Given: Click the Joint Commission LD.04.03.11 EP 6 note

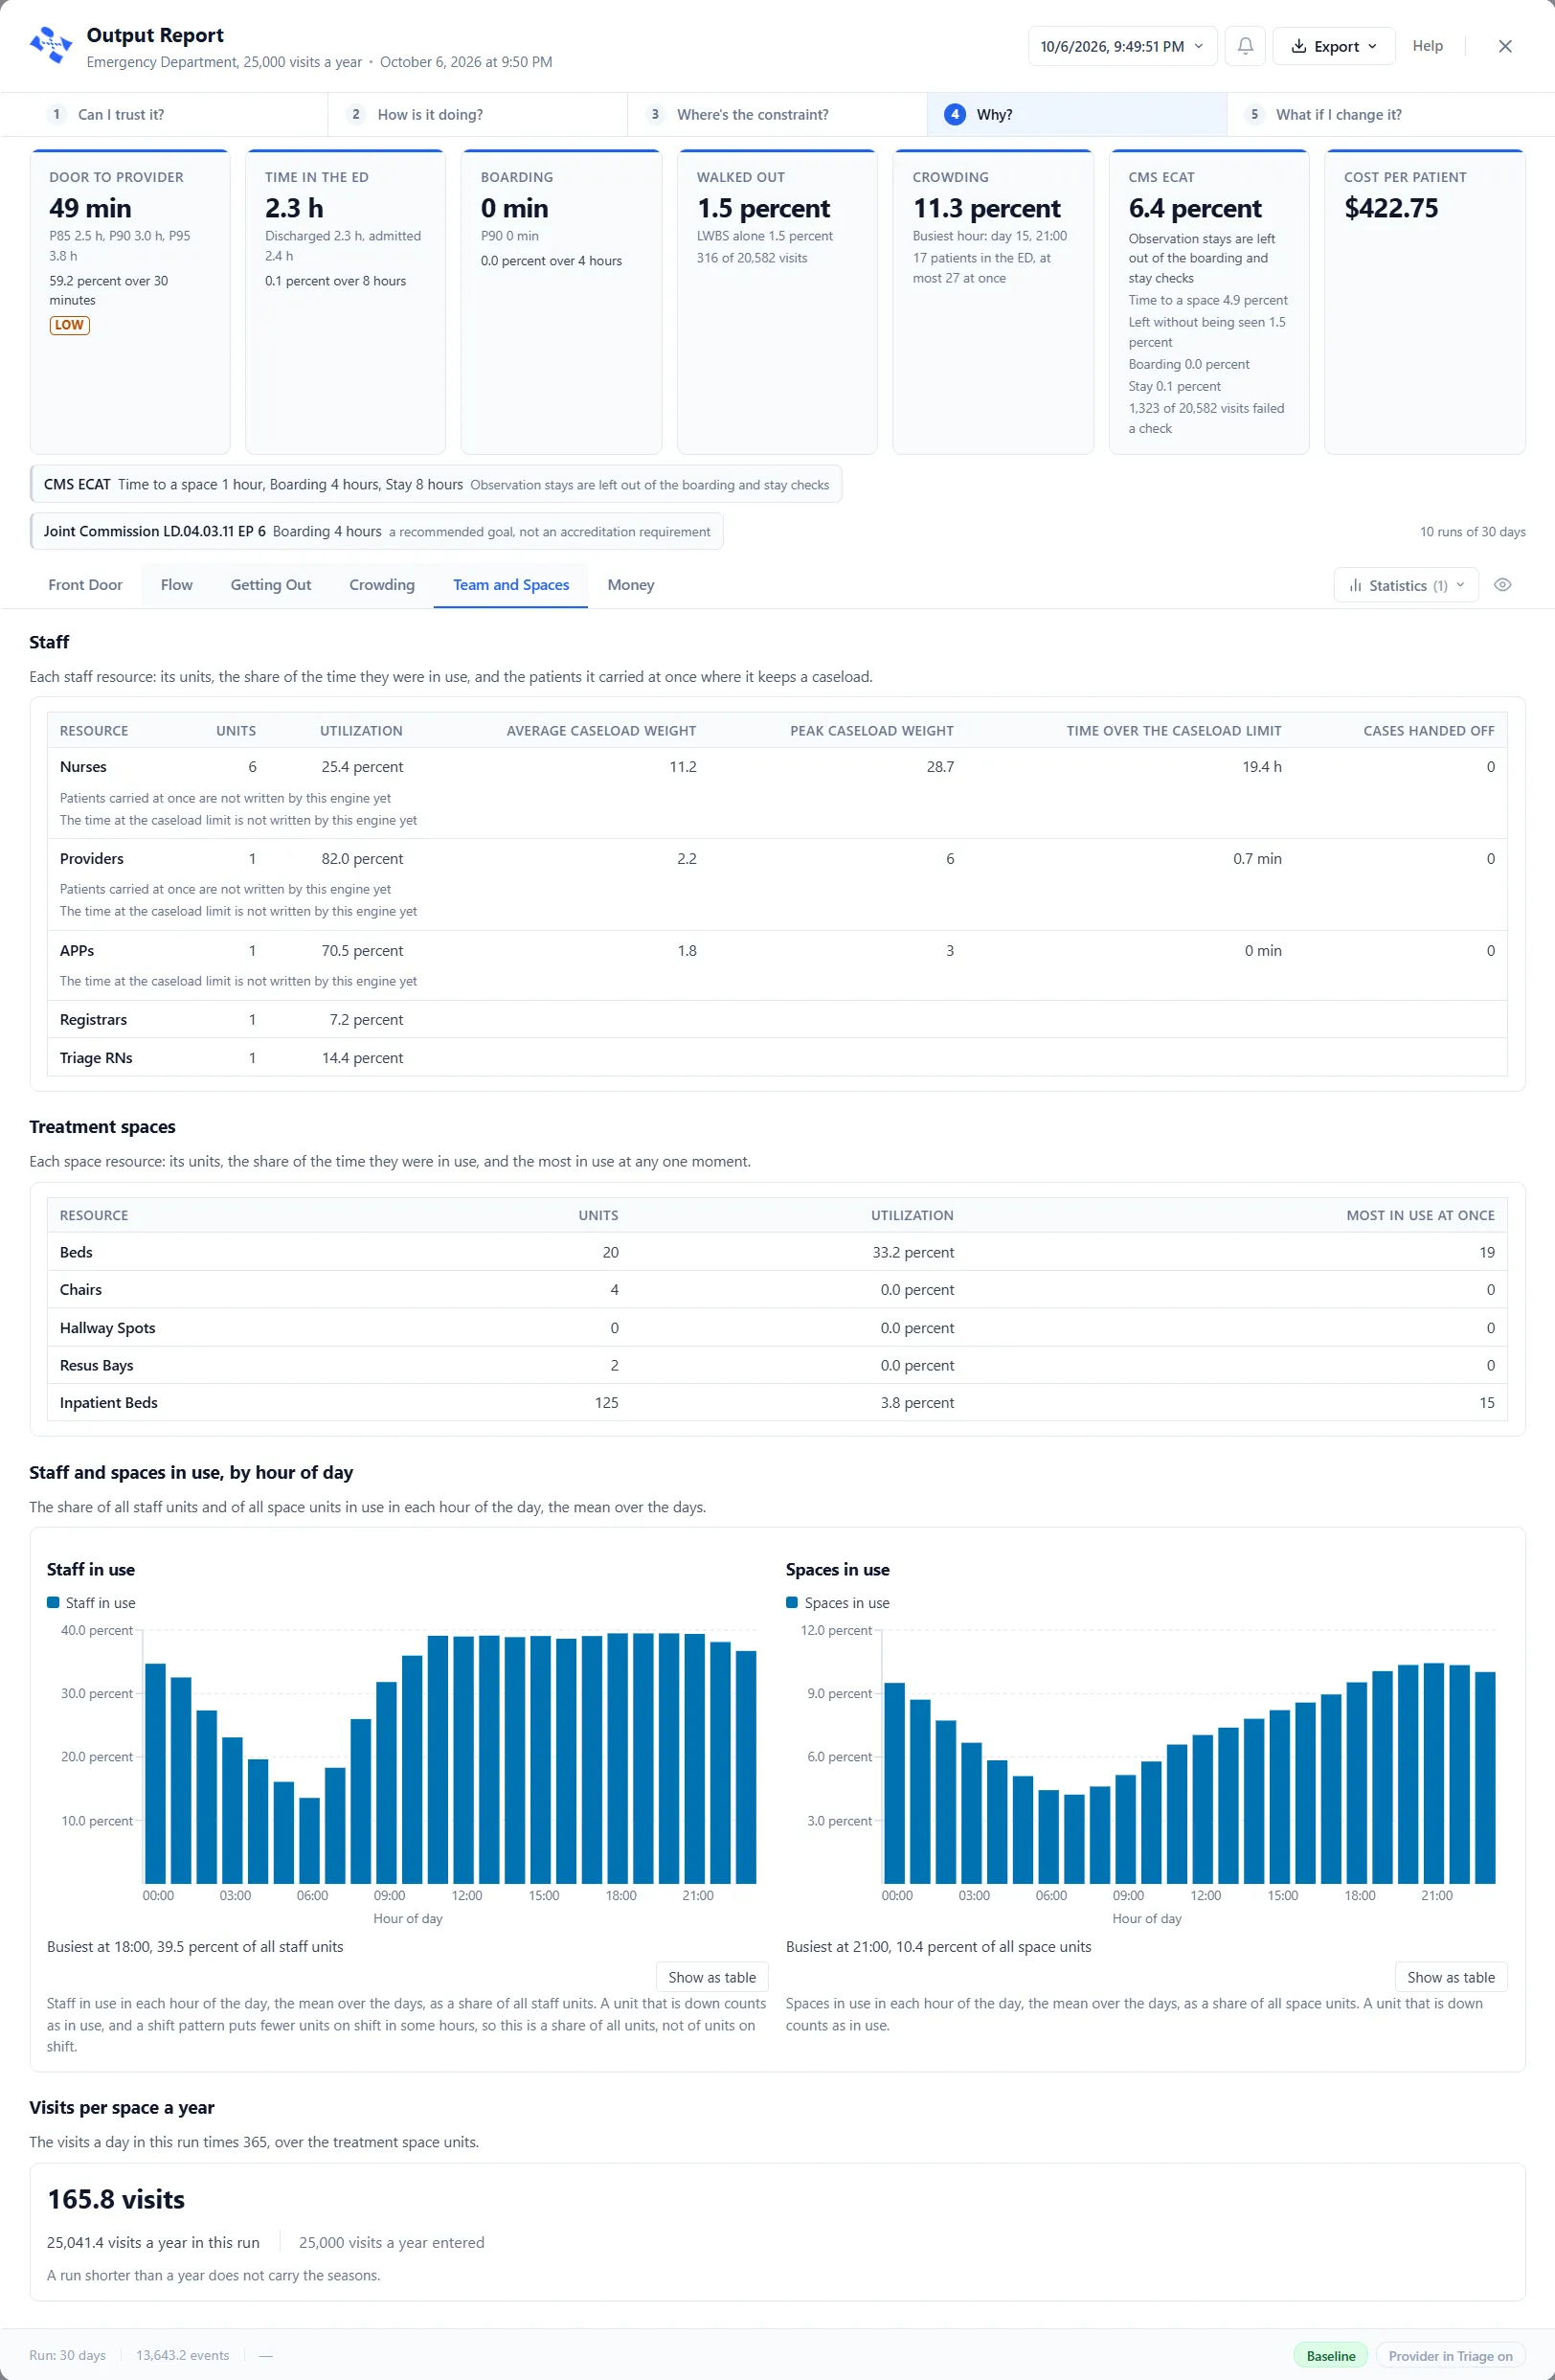Looking at the screenshot, I should pyautogui.click(x=376, y=531).
